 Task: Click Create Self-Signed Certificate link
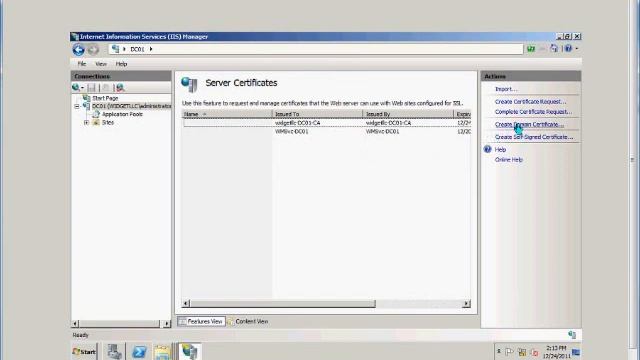pyautogui.click(x=534, y=137)
